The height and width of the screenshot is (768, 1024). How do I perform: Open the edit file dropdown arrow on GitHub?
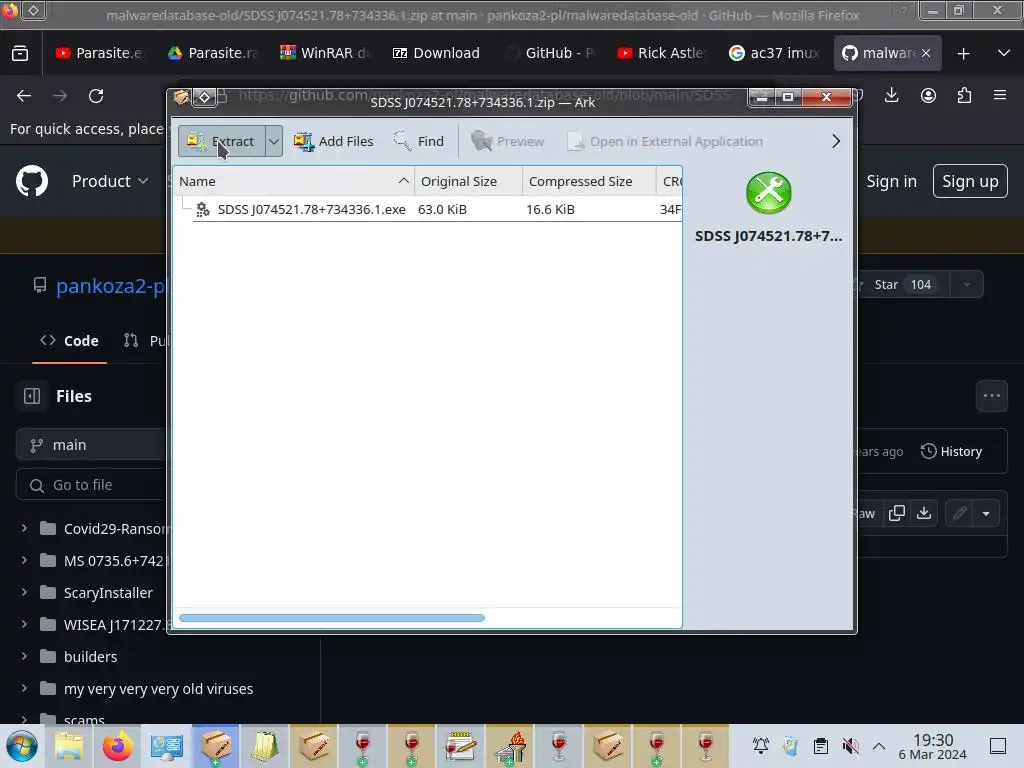(x=986, y=513)
